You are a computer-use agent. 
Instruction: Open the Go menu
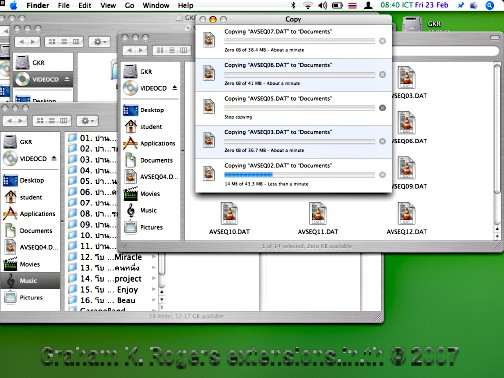(x=129, y=5)
